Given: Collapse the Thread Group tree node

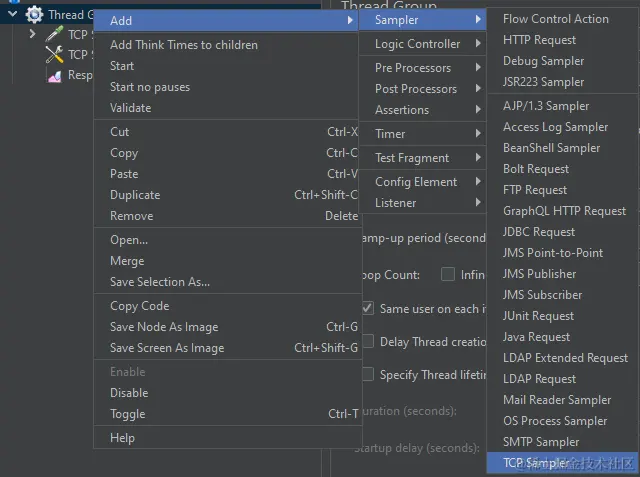Looking at the screenshot, I should point(14,14).
